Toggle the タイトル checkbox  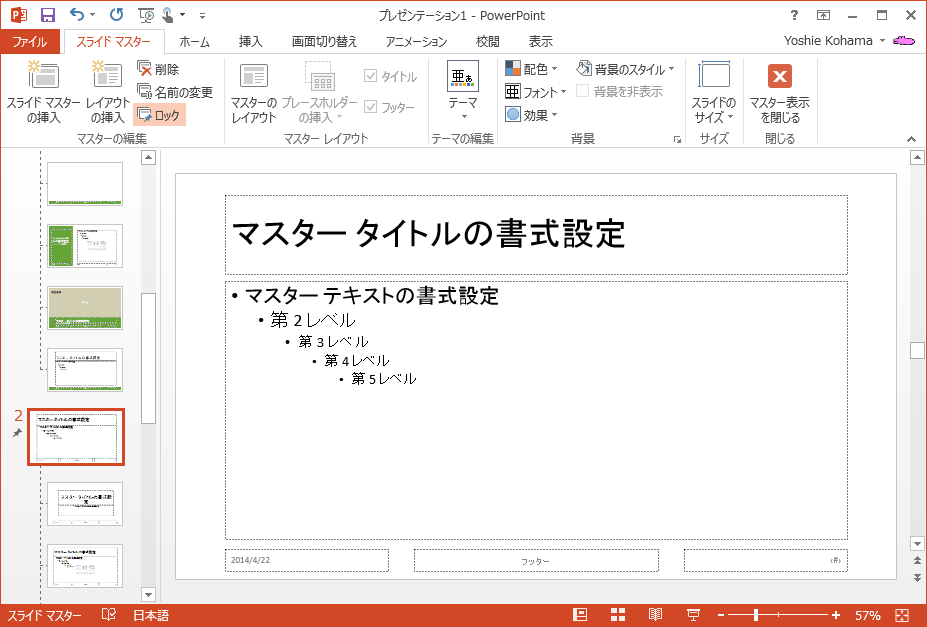point(371,76)
